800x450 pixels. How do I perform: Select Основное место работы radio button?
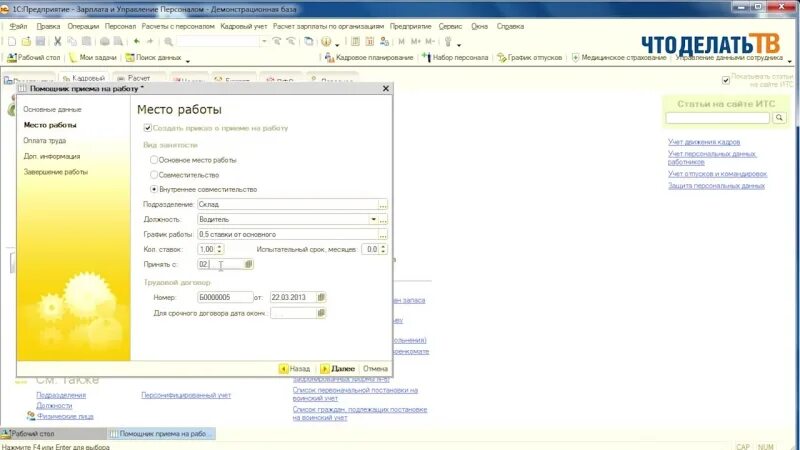(154, 160)
